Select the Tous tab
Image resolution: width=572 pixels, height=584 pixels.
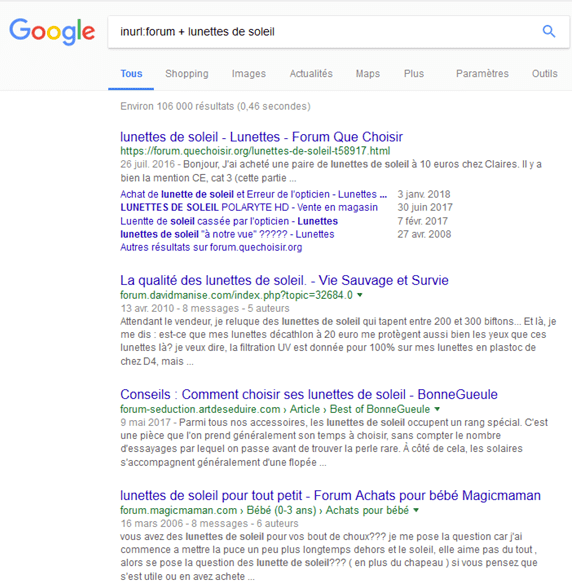coord(131,74)
